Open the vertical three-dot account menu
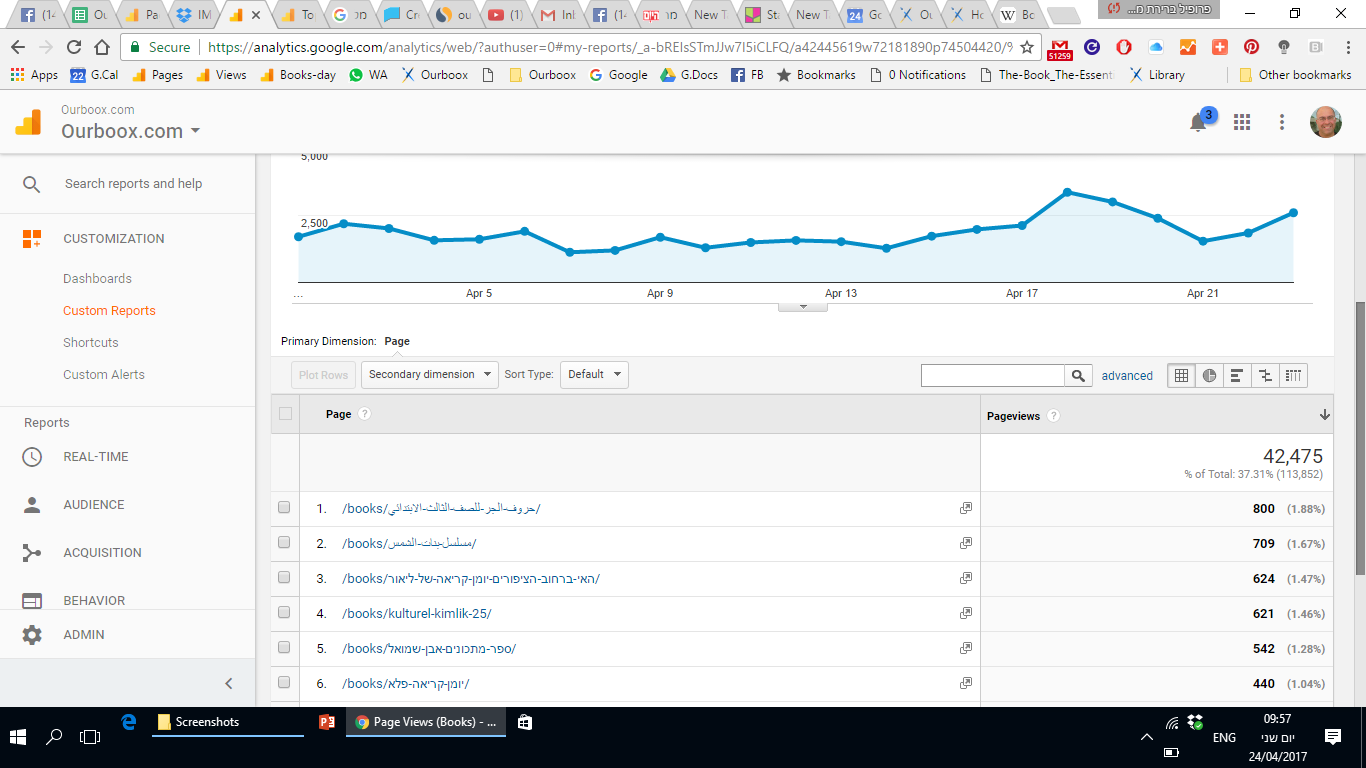The width and height of the screenshot is (1366, 768). (x=1282, y=122)
